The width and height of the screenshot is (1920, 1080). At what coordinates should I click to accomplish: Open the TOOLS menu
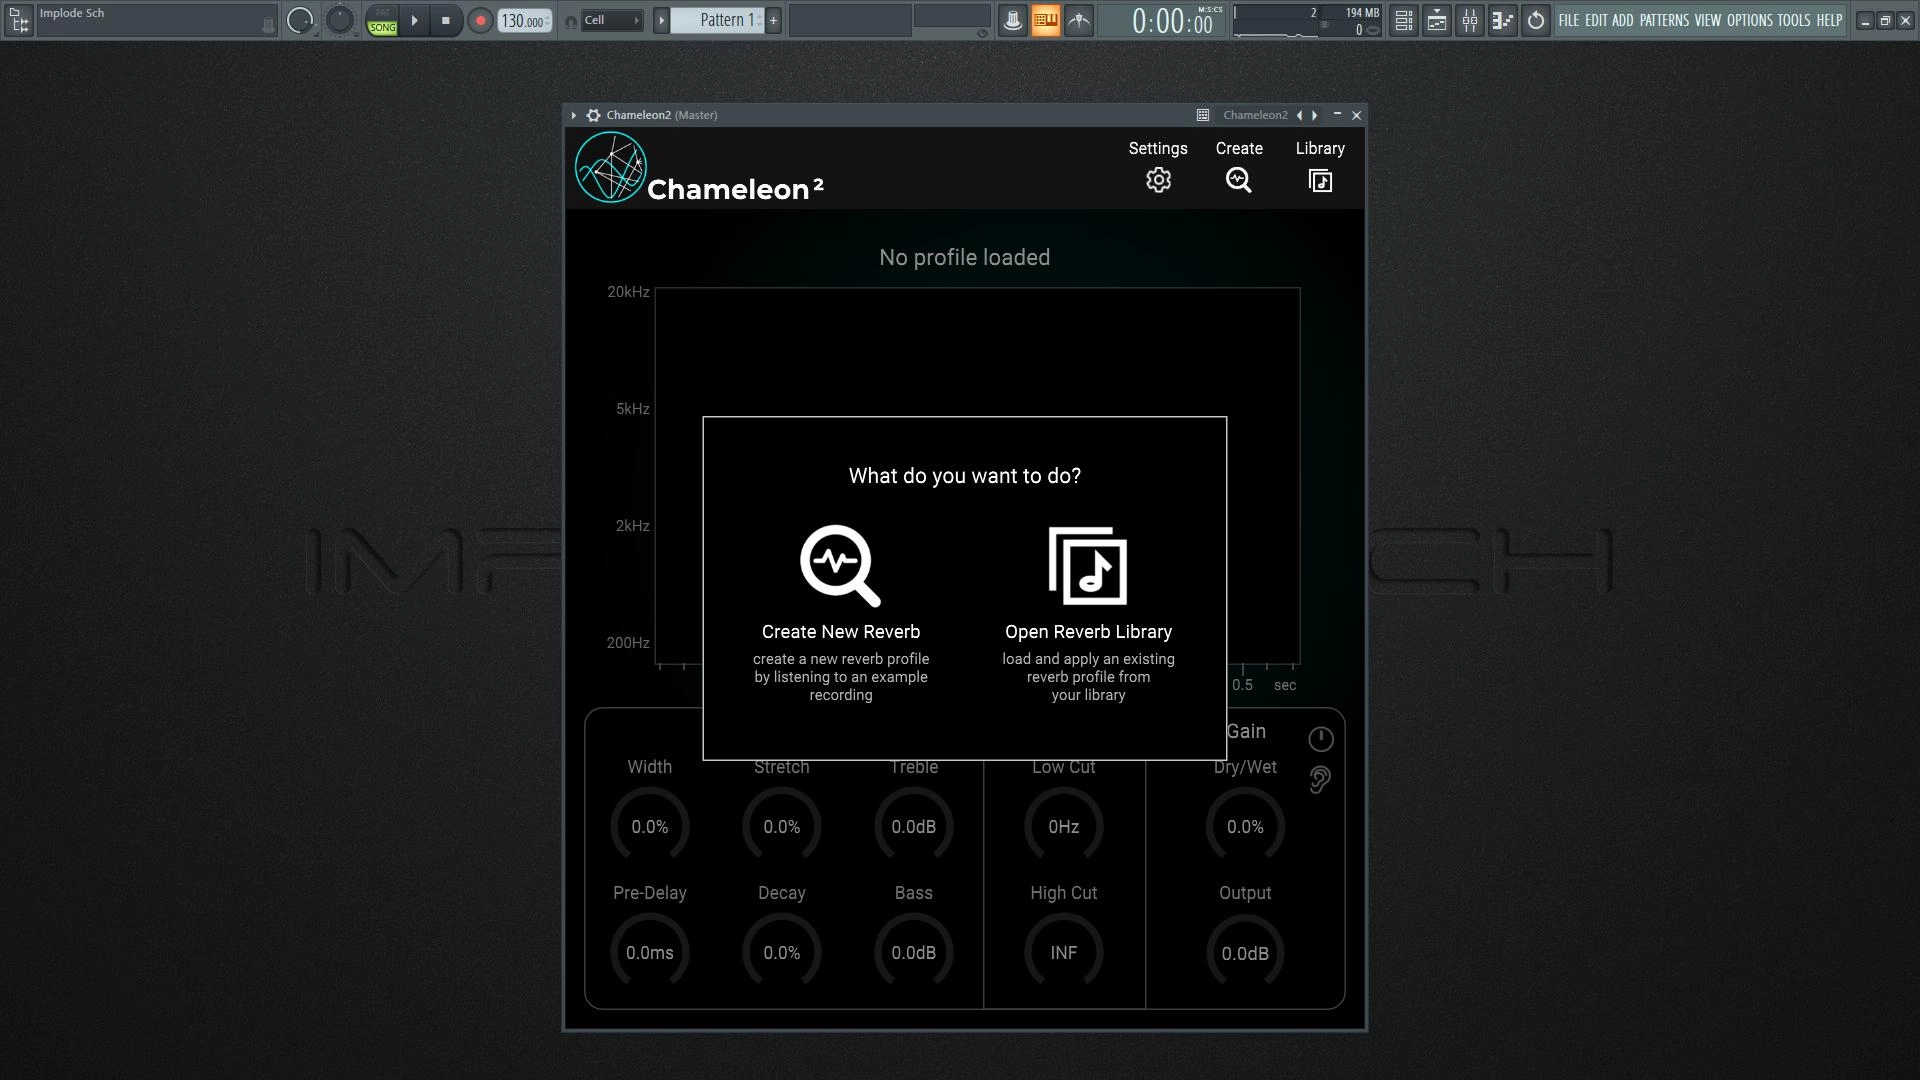pos(1794,20)
